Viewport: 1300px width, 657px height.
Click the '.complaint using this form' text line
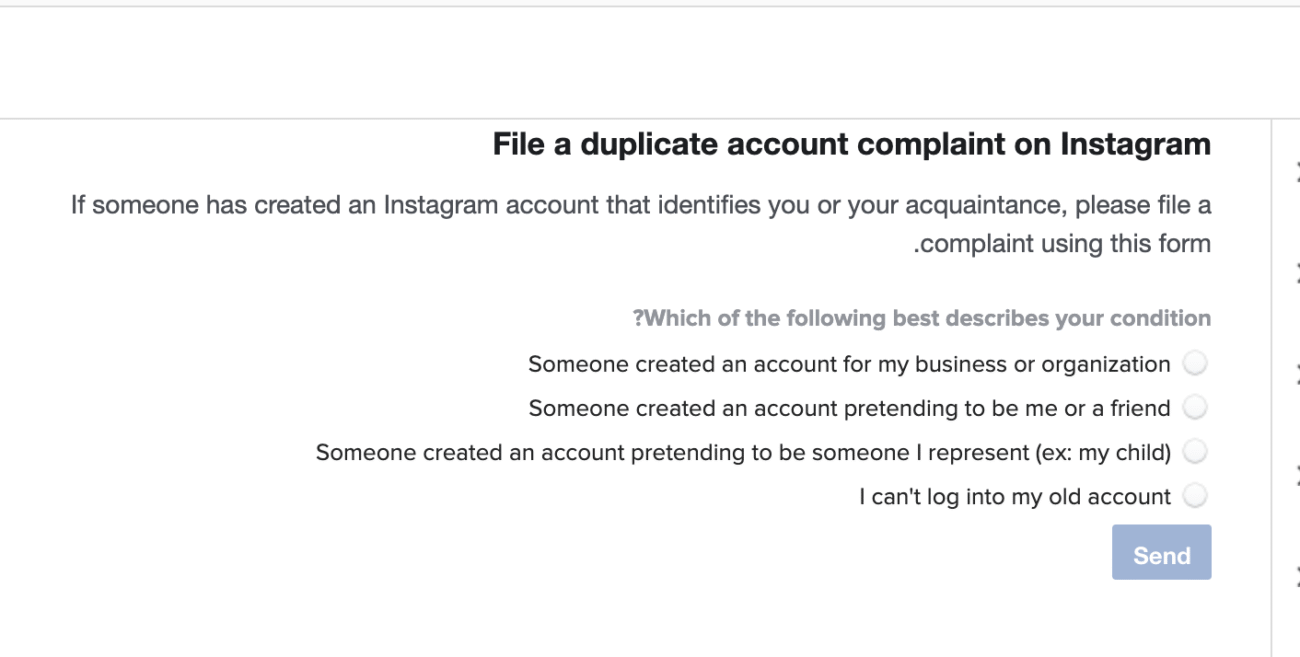point(1062,243)
